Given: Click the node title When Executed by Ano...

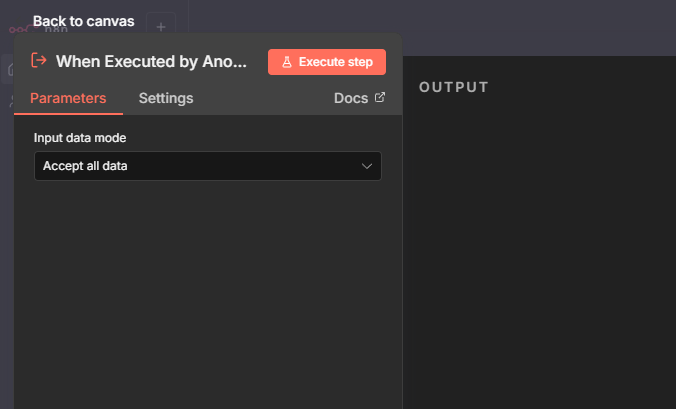Looking at the screenshot, I should click(150, 61).
